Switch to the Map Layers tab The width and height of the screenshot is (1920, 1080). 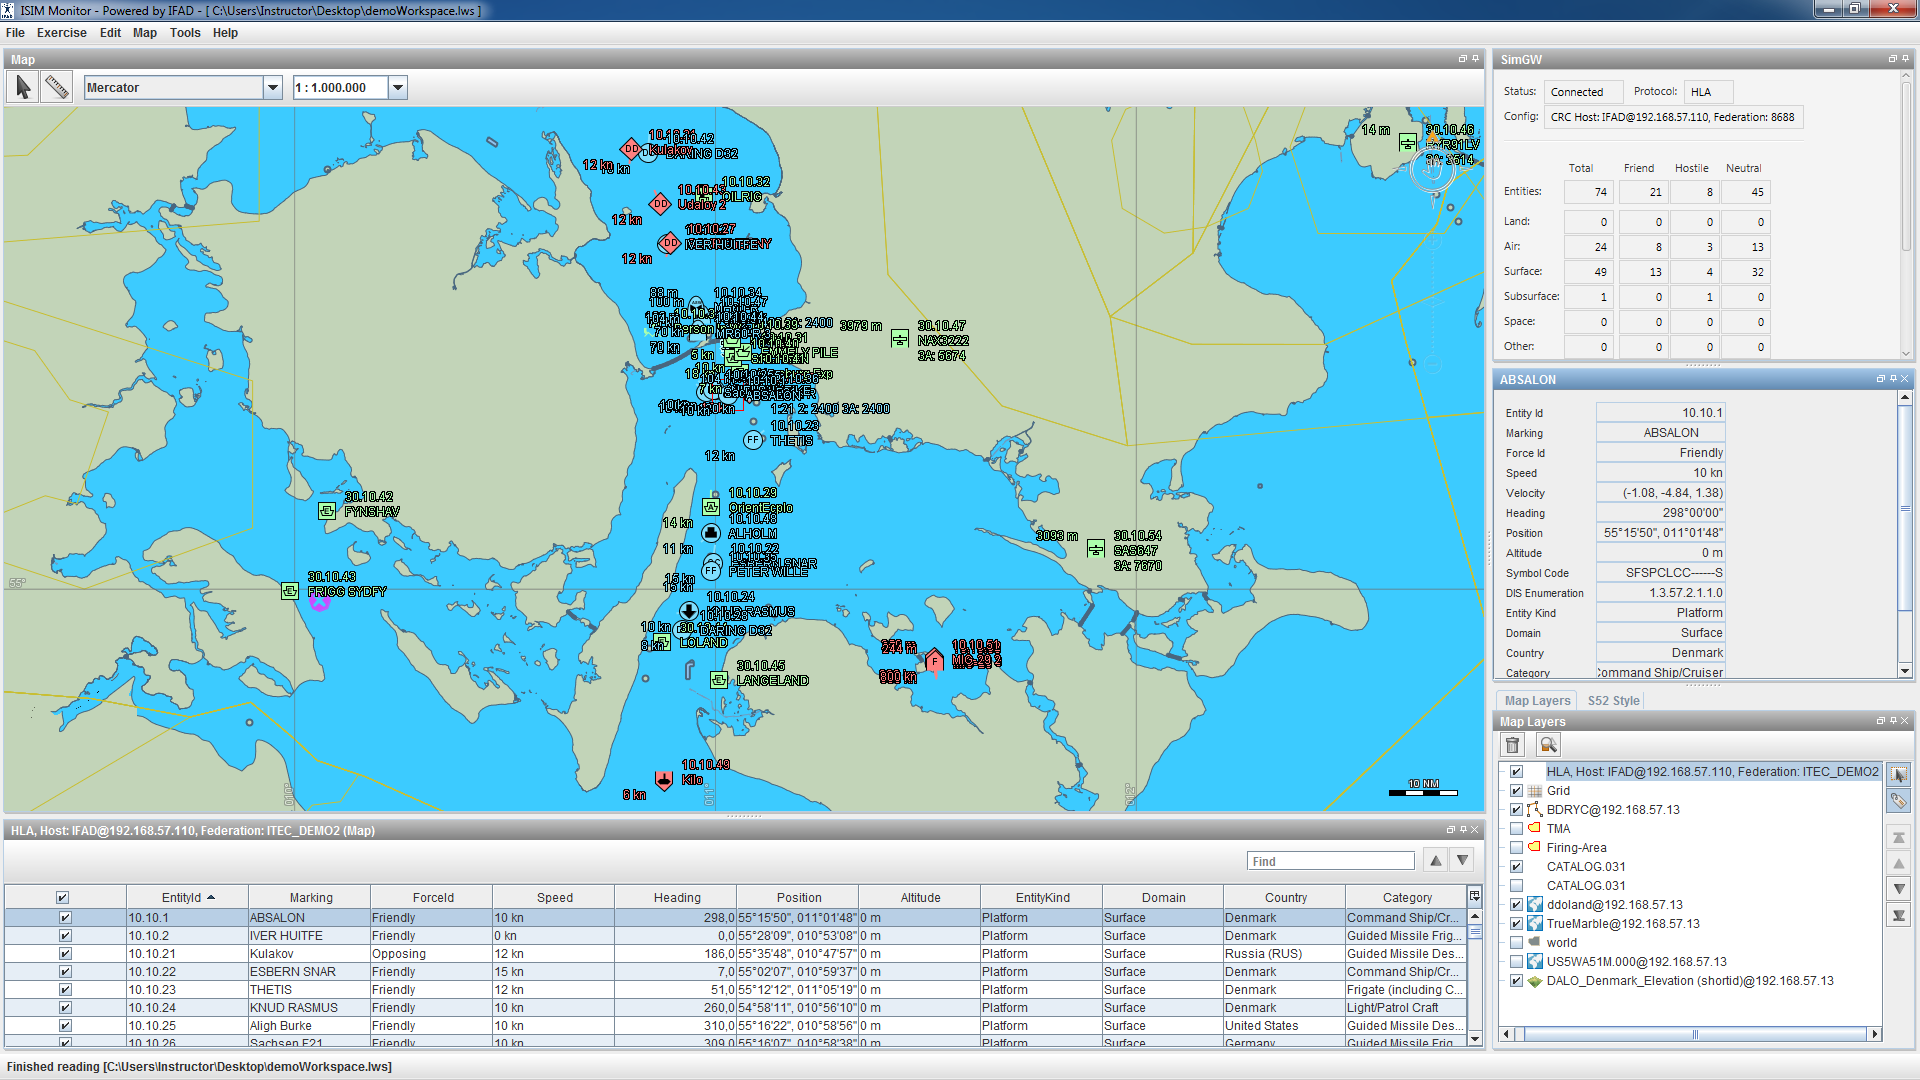1537,701
